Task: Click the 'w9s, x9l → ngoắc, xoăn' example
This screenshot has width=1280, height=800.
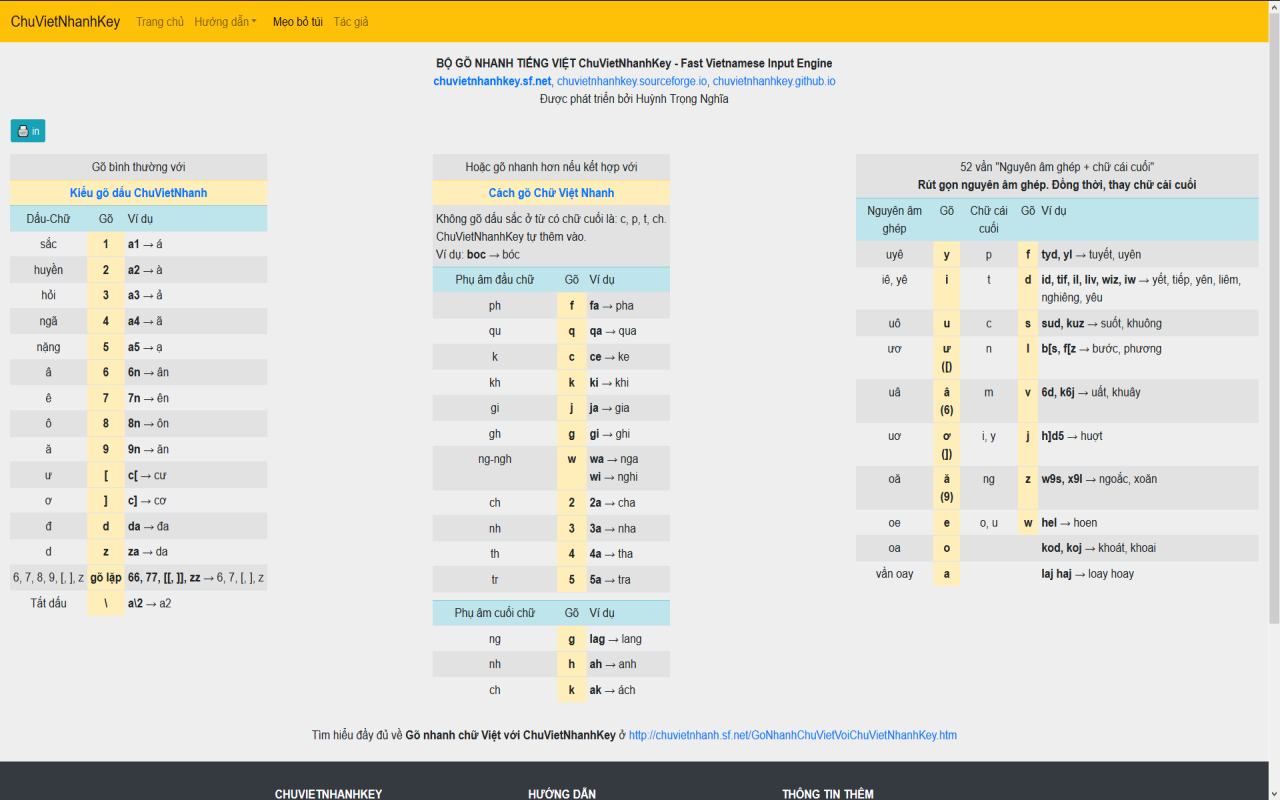Action: pyautogui.click(x=1099, y=479)
